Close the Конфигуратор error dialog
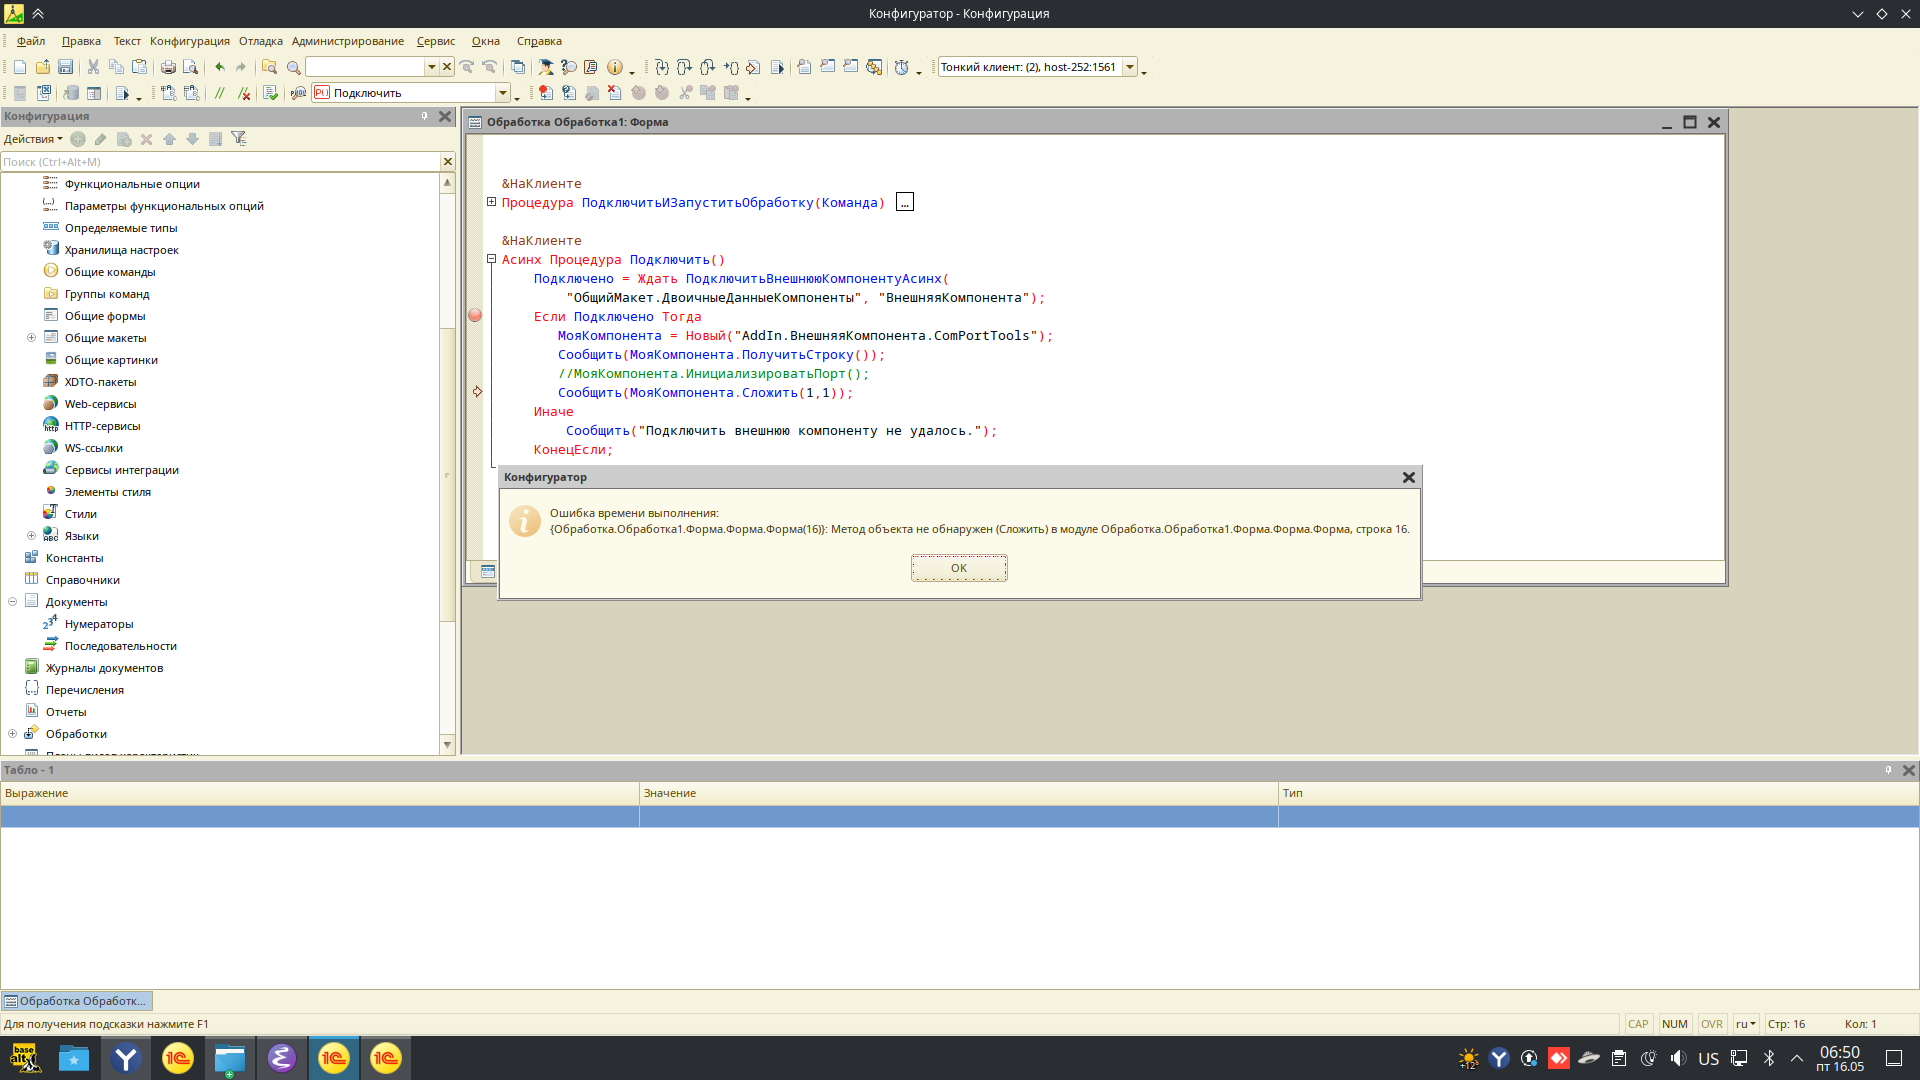This screenshot has height=1080, width=1920. [x=1409, y=477]
